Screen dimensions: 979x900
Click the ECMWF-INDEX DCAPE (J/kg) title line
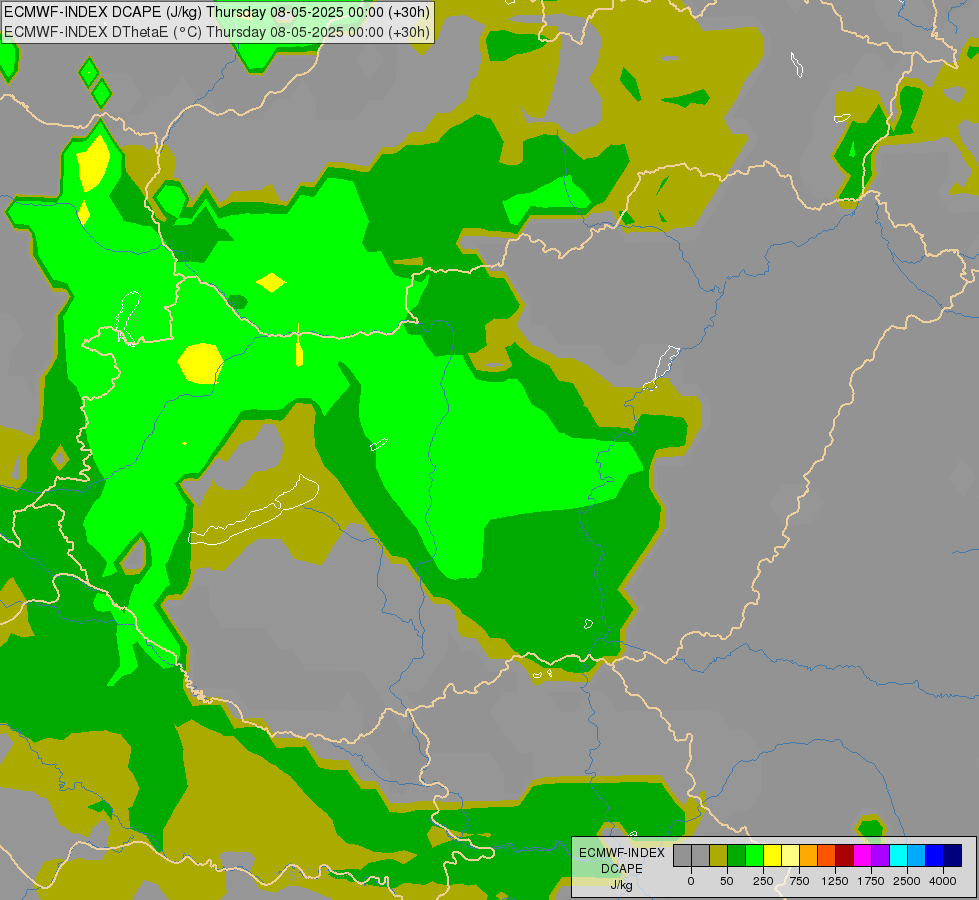pyautogui.click(x=217, y=12)
